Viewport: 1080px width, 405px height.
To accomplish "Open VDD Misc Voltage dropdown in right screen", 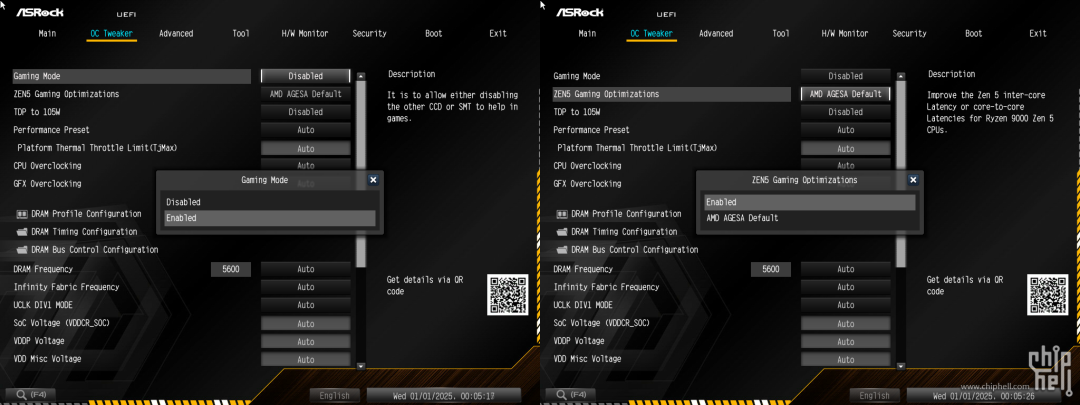I will (x=846, y=360).
